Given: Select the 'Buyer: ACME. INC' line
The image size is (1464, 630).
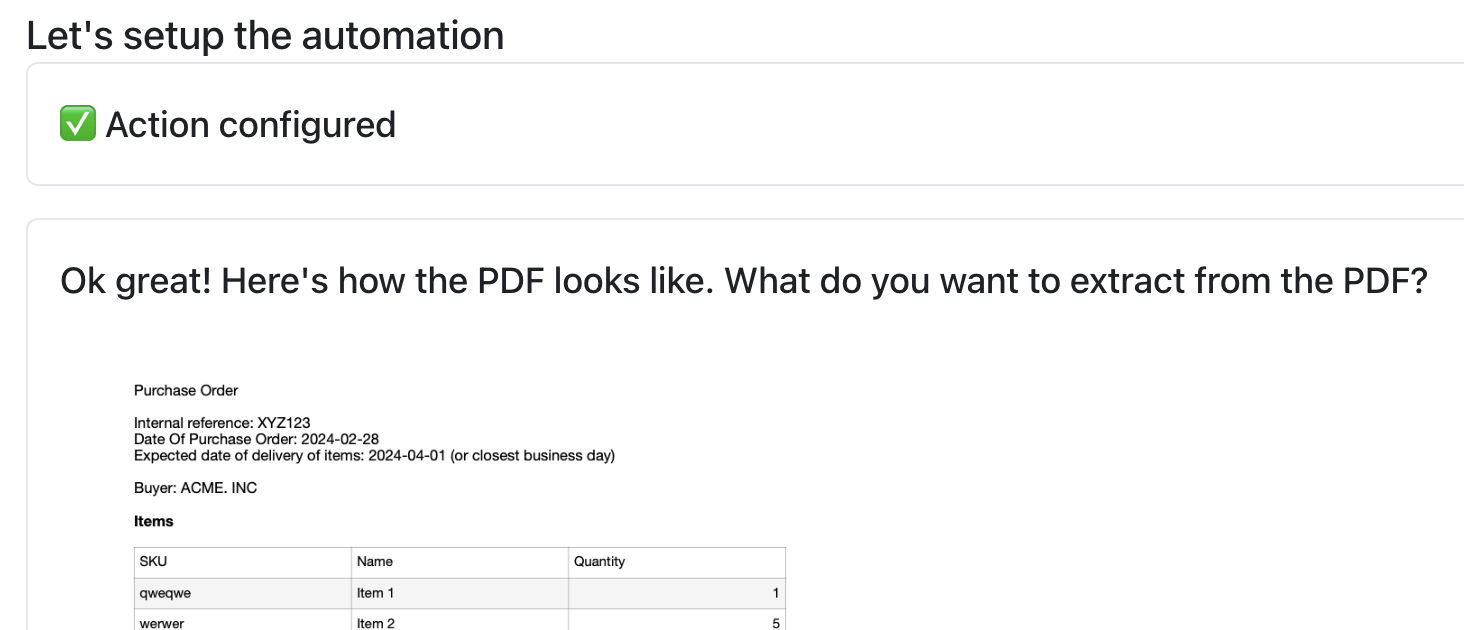Looking at the screenshot, I should pyautogui.click(x=195, y=488).
